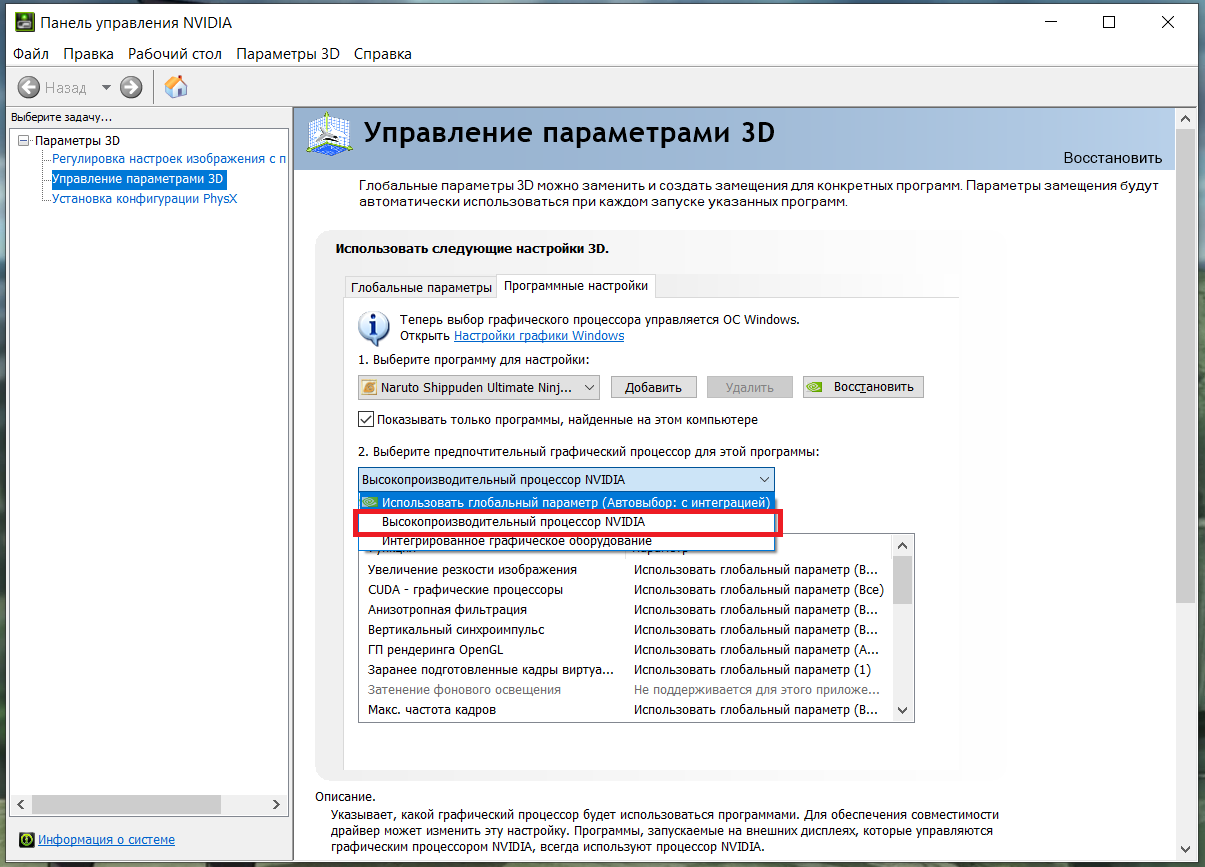Click the 3D settings header icon

[328, 136]
